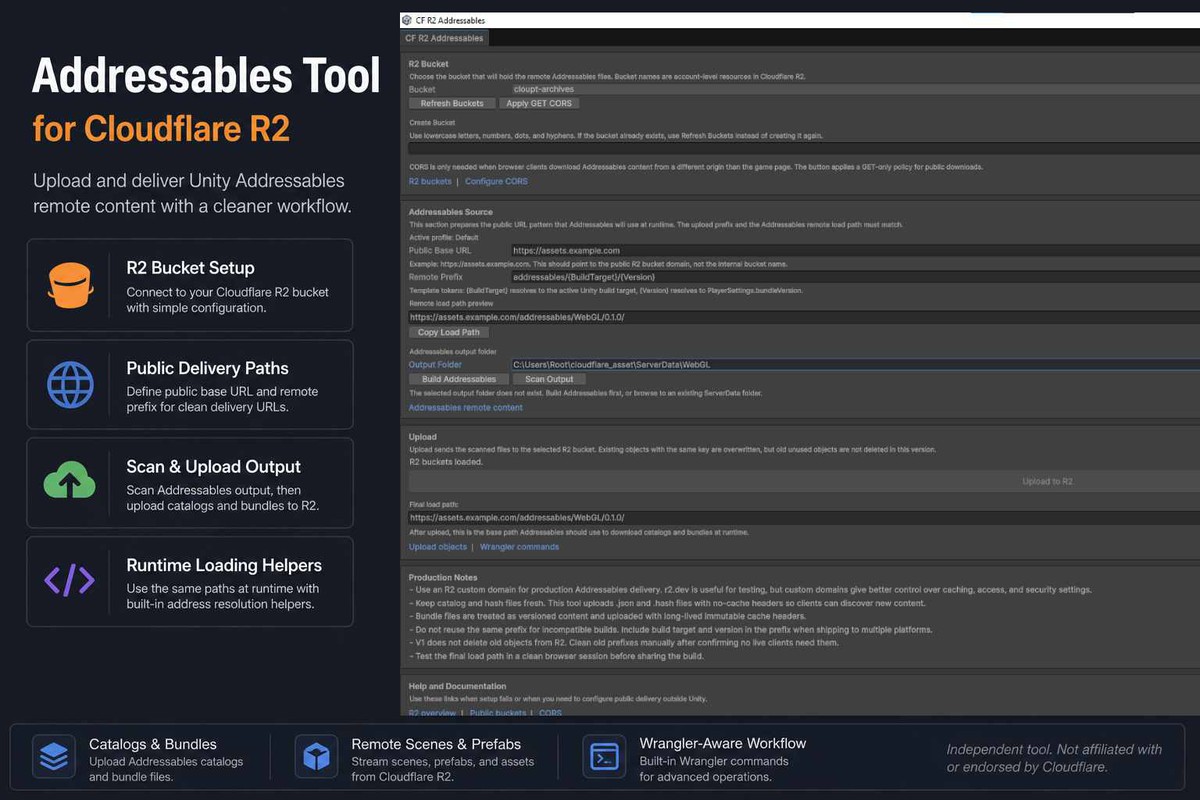Viewport: 1200px width, 800px height.
Task: Click the Output Folder link label
Action: (435, 365)
